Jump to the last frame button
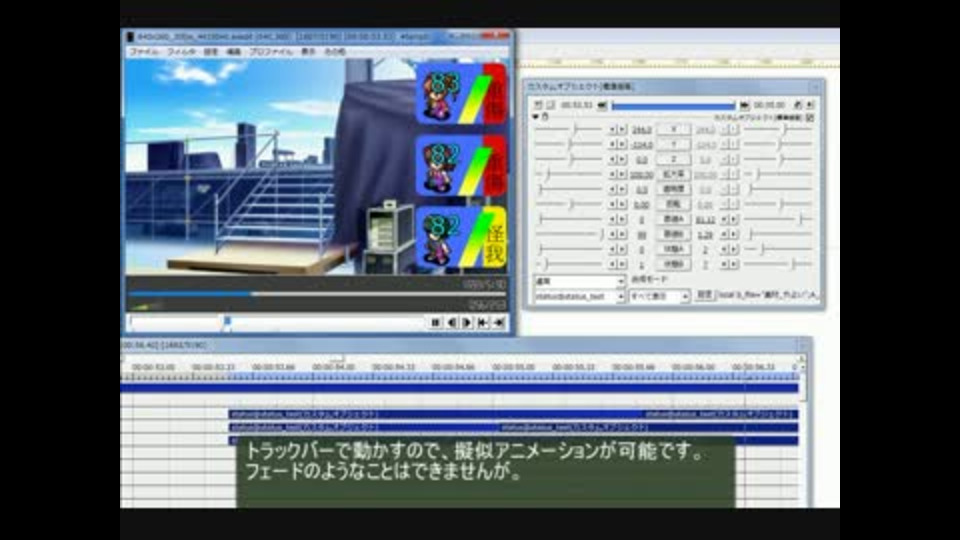960x540 pixels. 499,323
